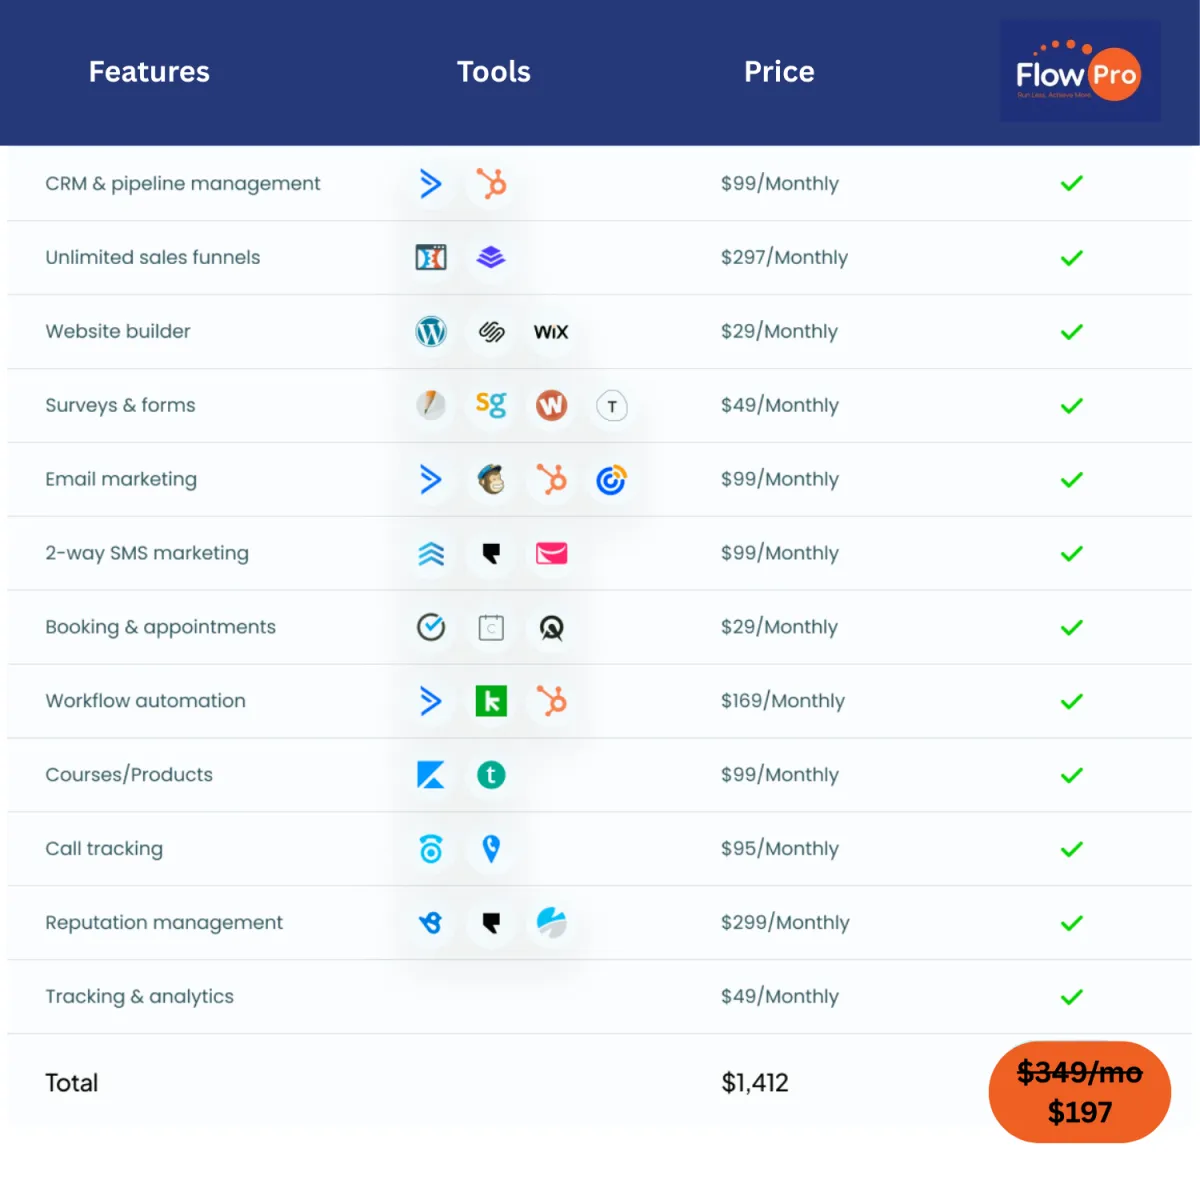The width and height of the screenshot is (1200, 1200).
Task: Click the green checkmark for Tracking & analytics
Action: point(1072,997)
